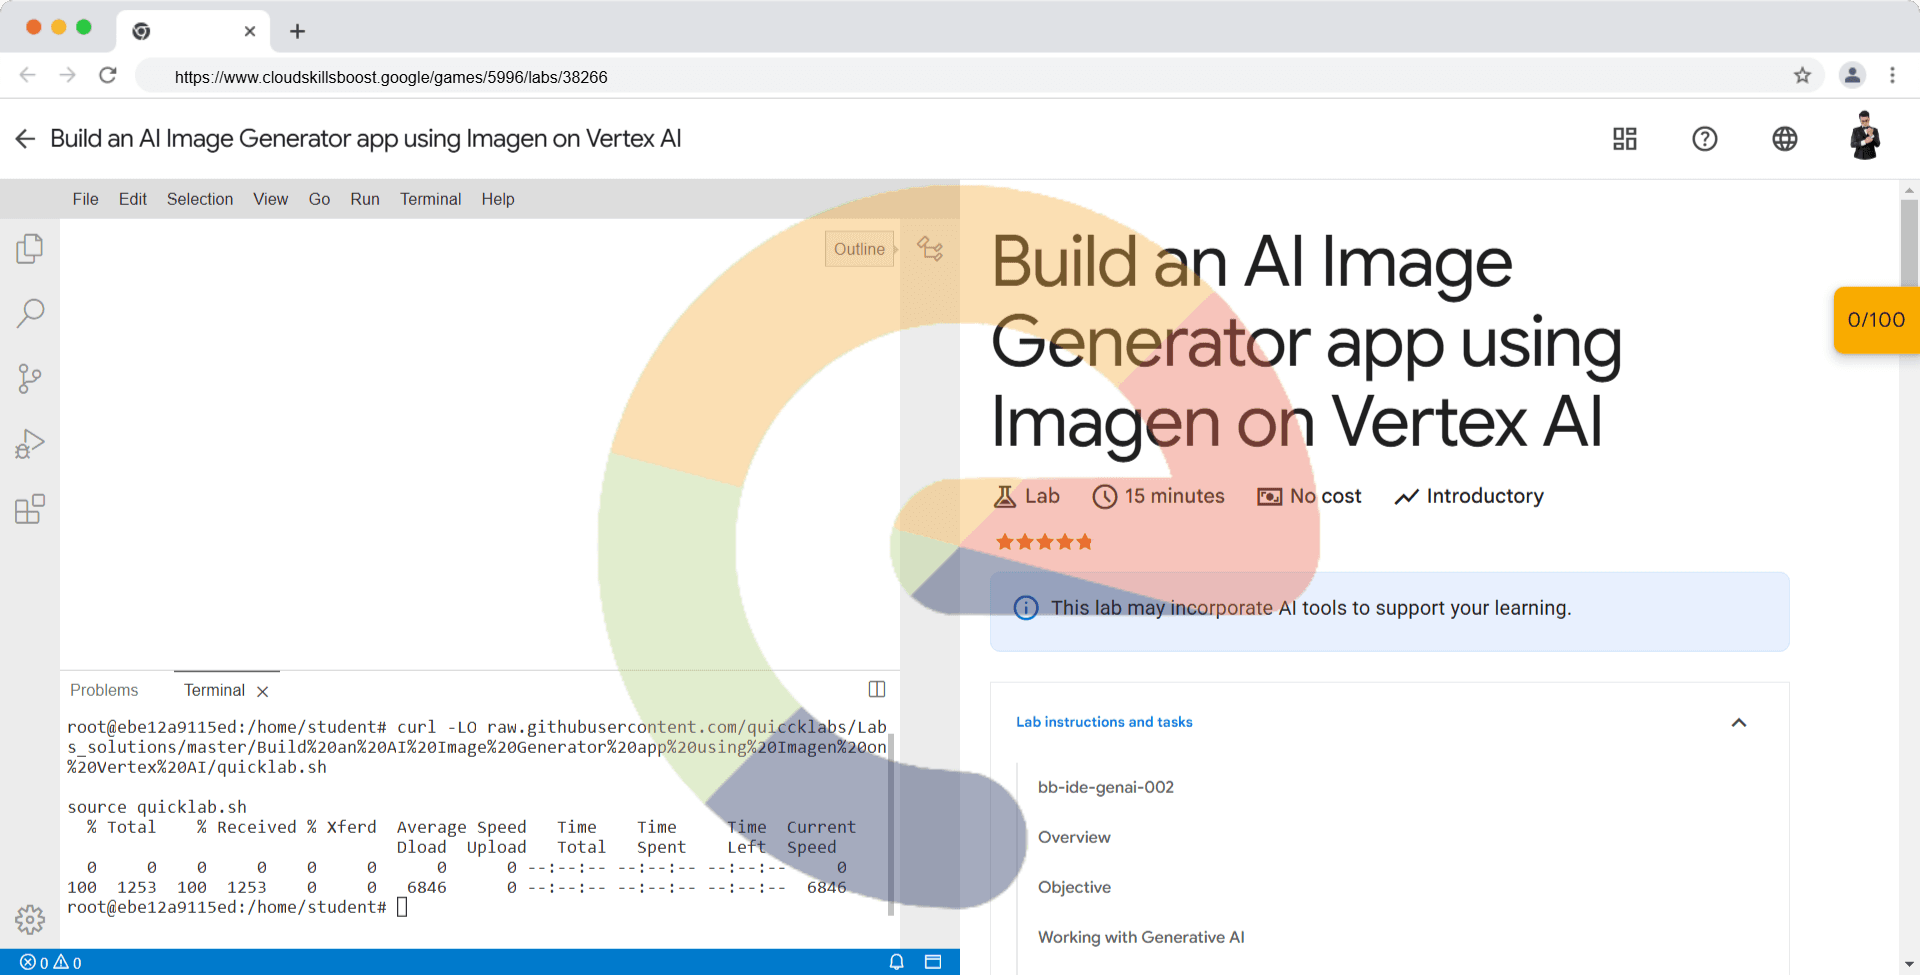The image size is (1920, 975).
Task: Click the notifications bell in status bar
Action: (896, 962)
